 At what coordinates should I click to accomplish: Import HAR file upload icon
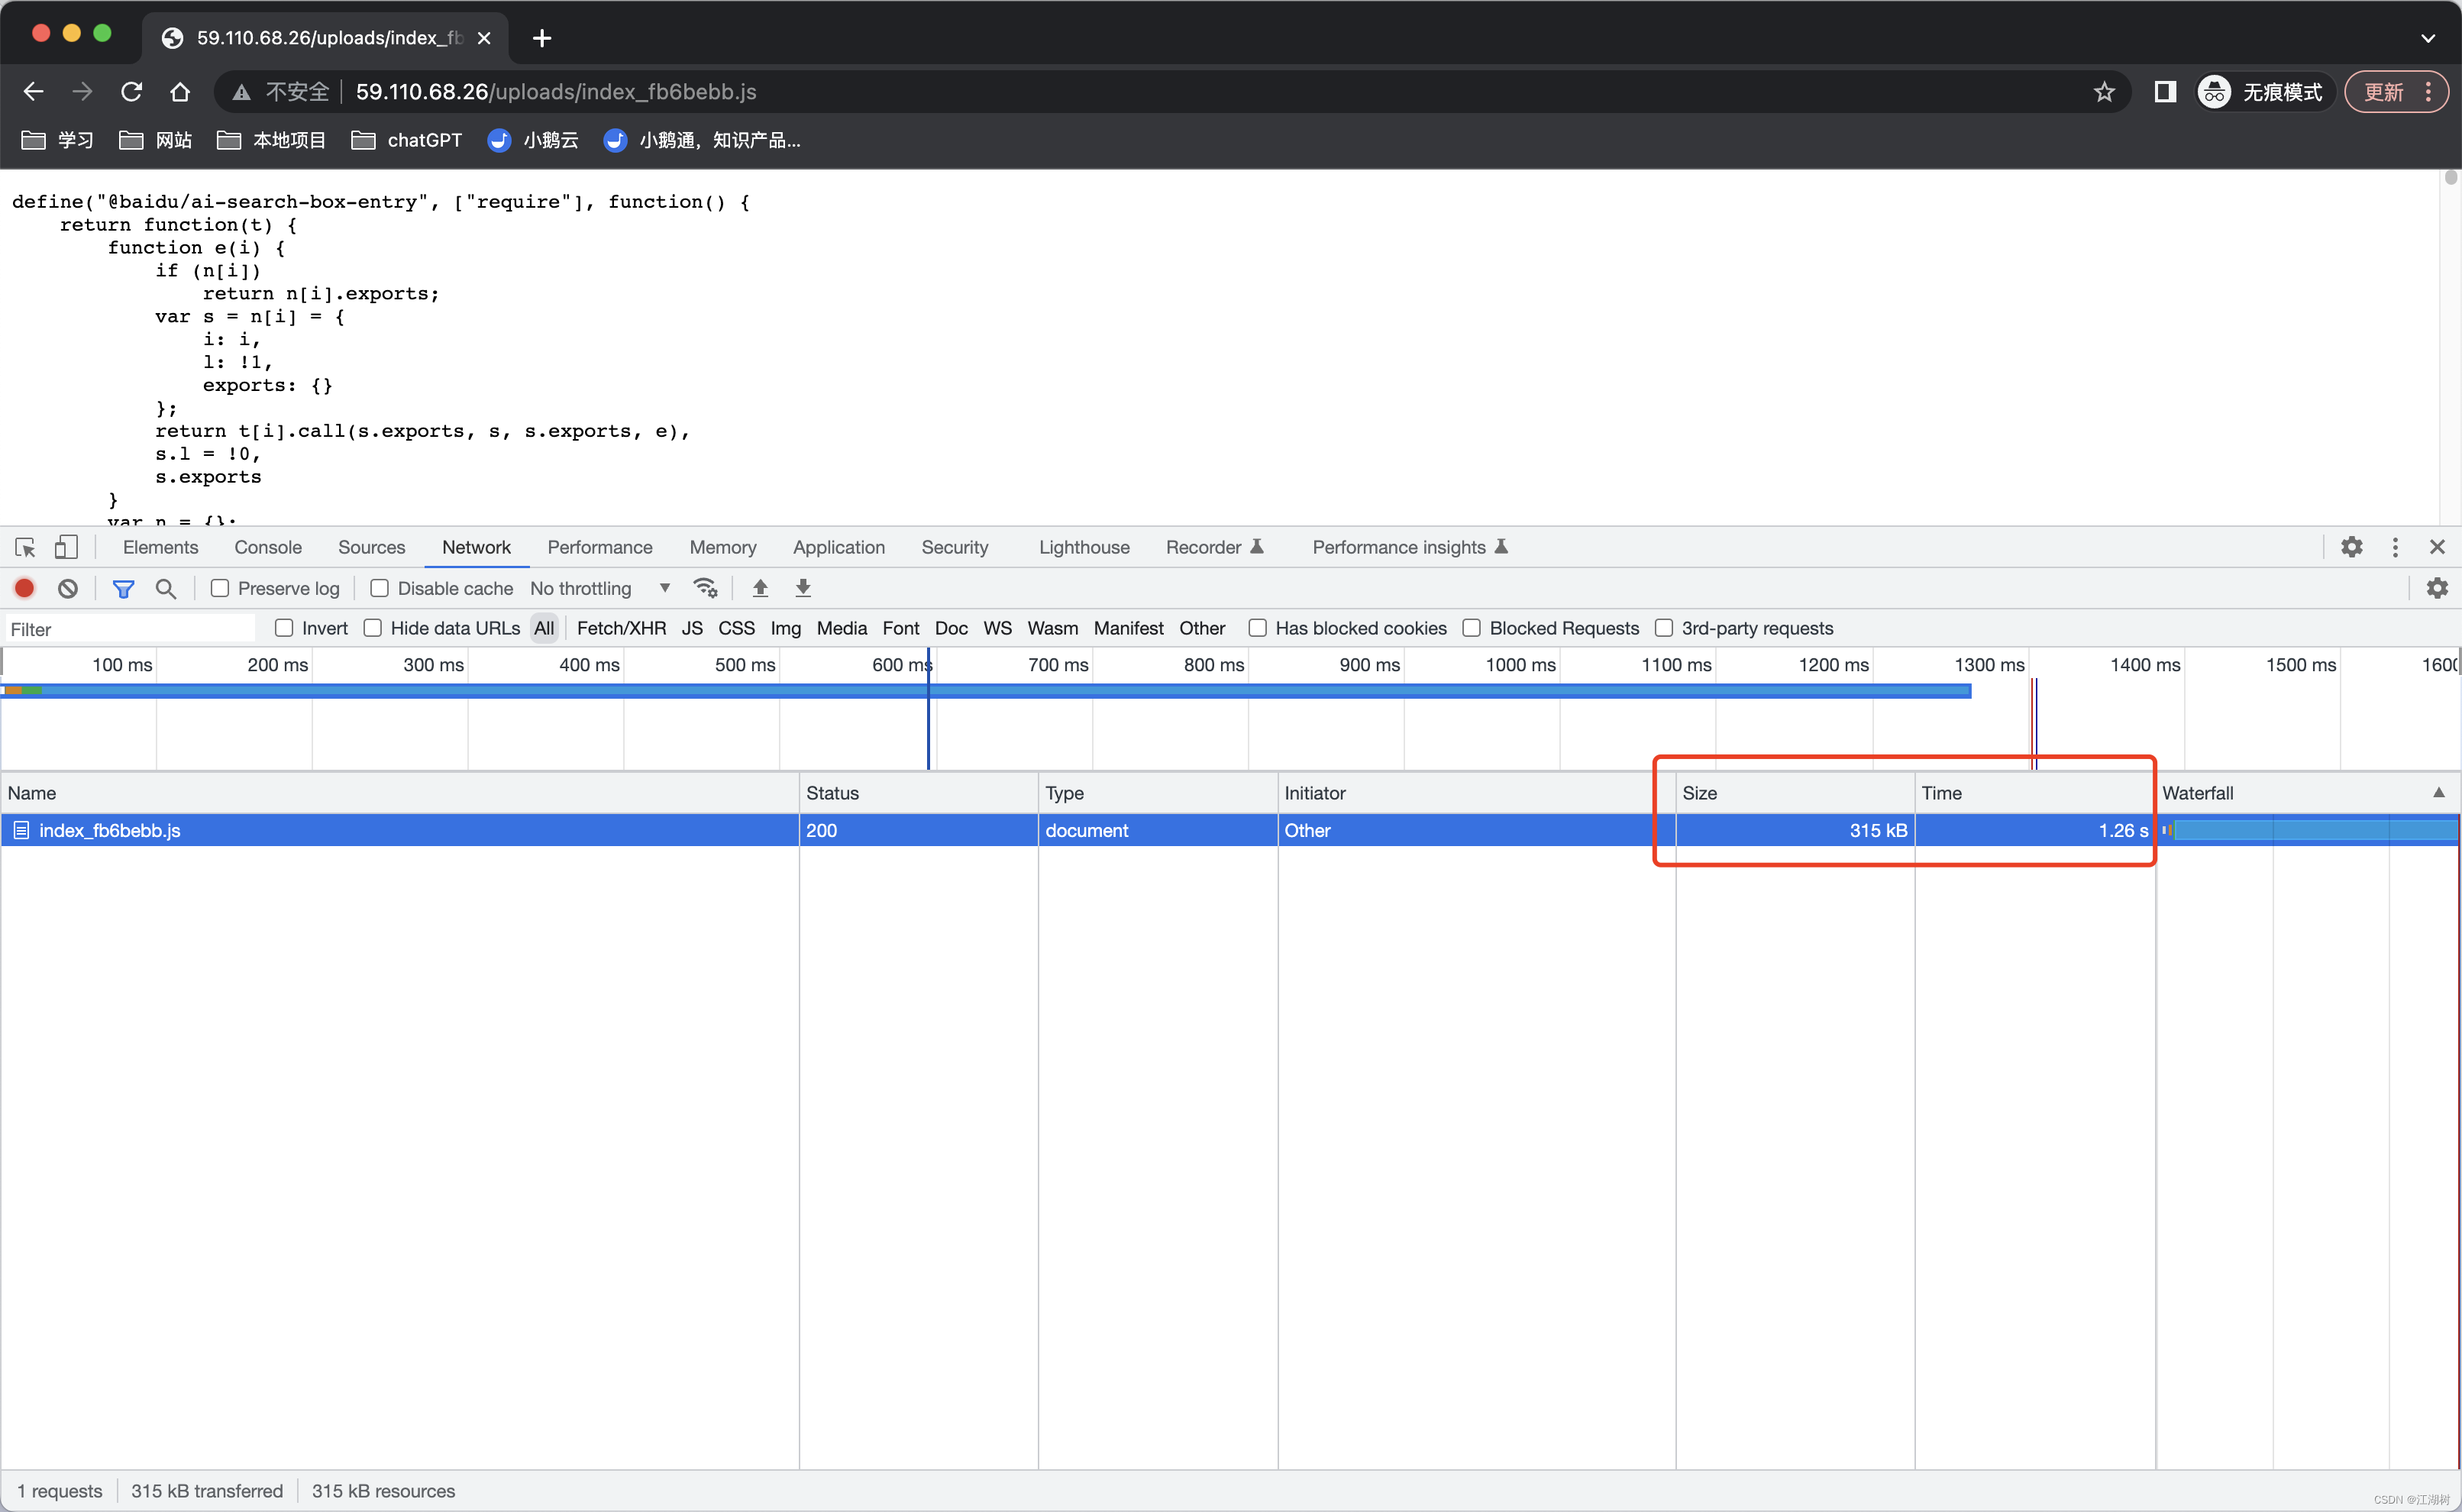760,588
